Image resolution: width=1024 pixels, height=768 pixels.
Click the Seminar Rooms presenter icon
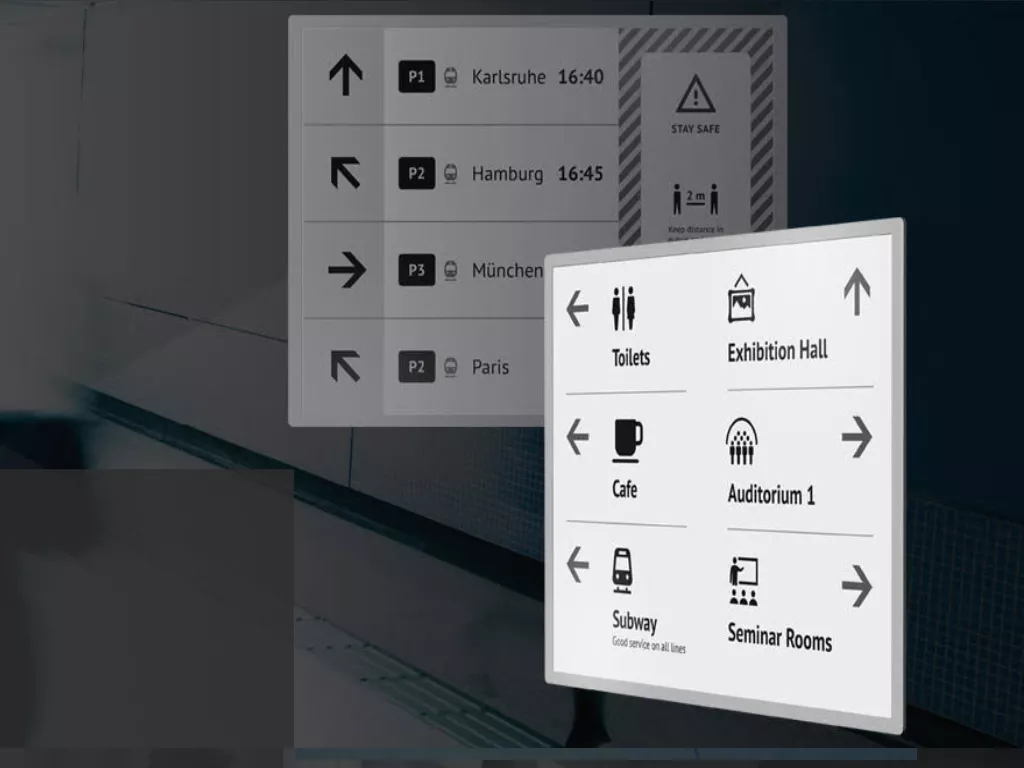pyautogui.click(x=742, y=580)
